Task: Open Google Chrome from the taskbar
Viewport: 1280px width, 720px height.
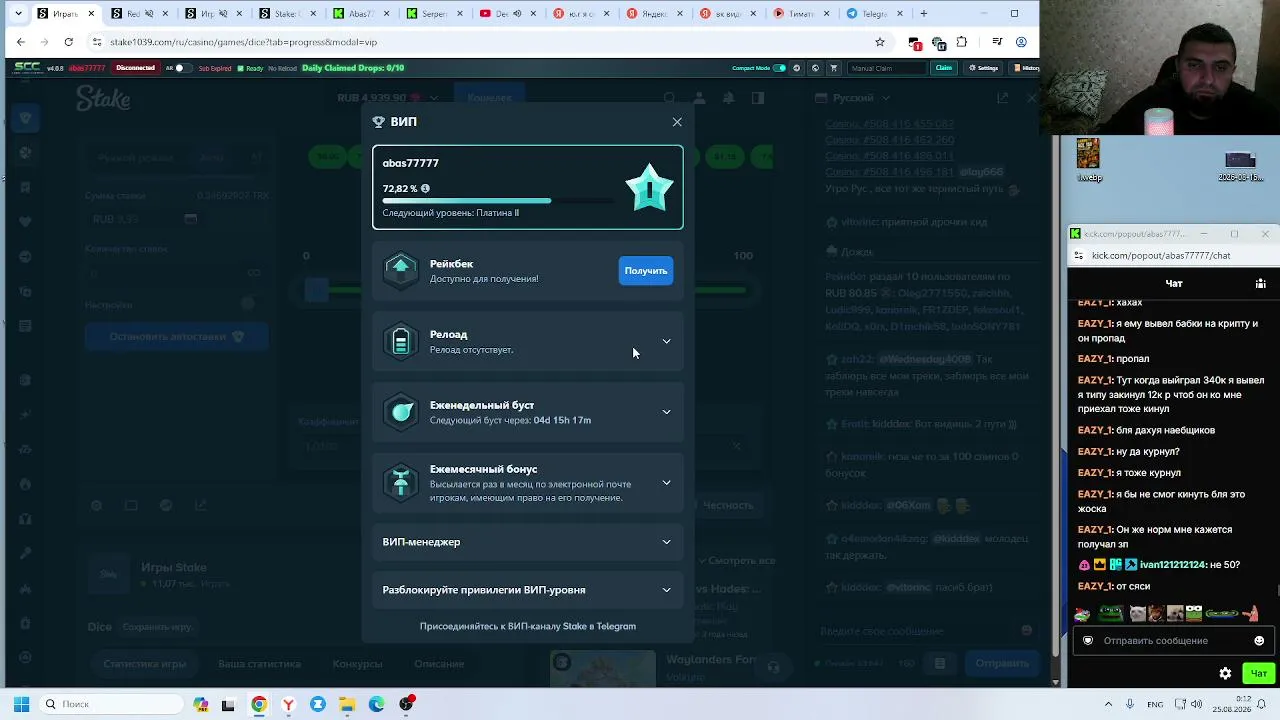Action: coord(259,704)
